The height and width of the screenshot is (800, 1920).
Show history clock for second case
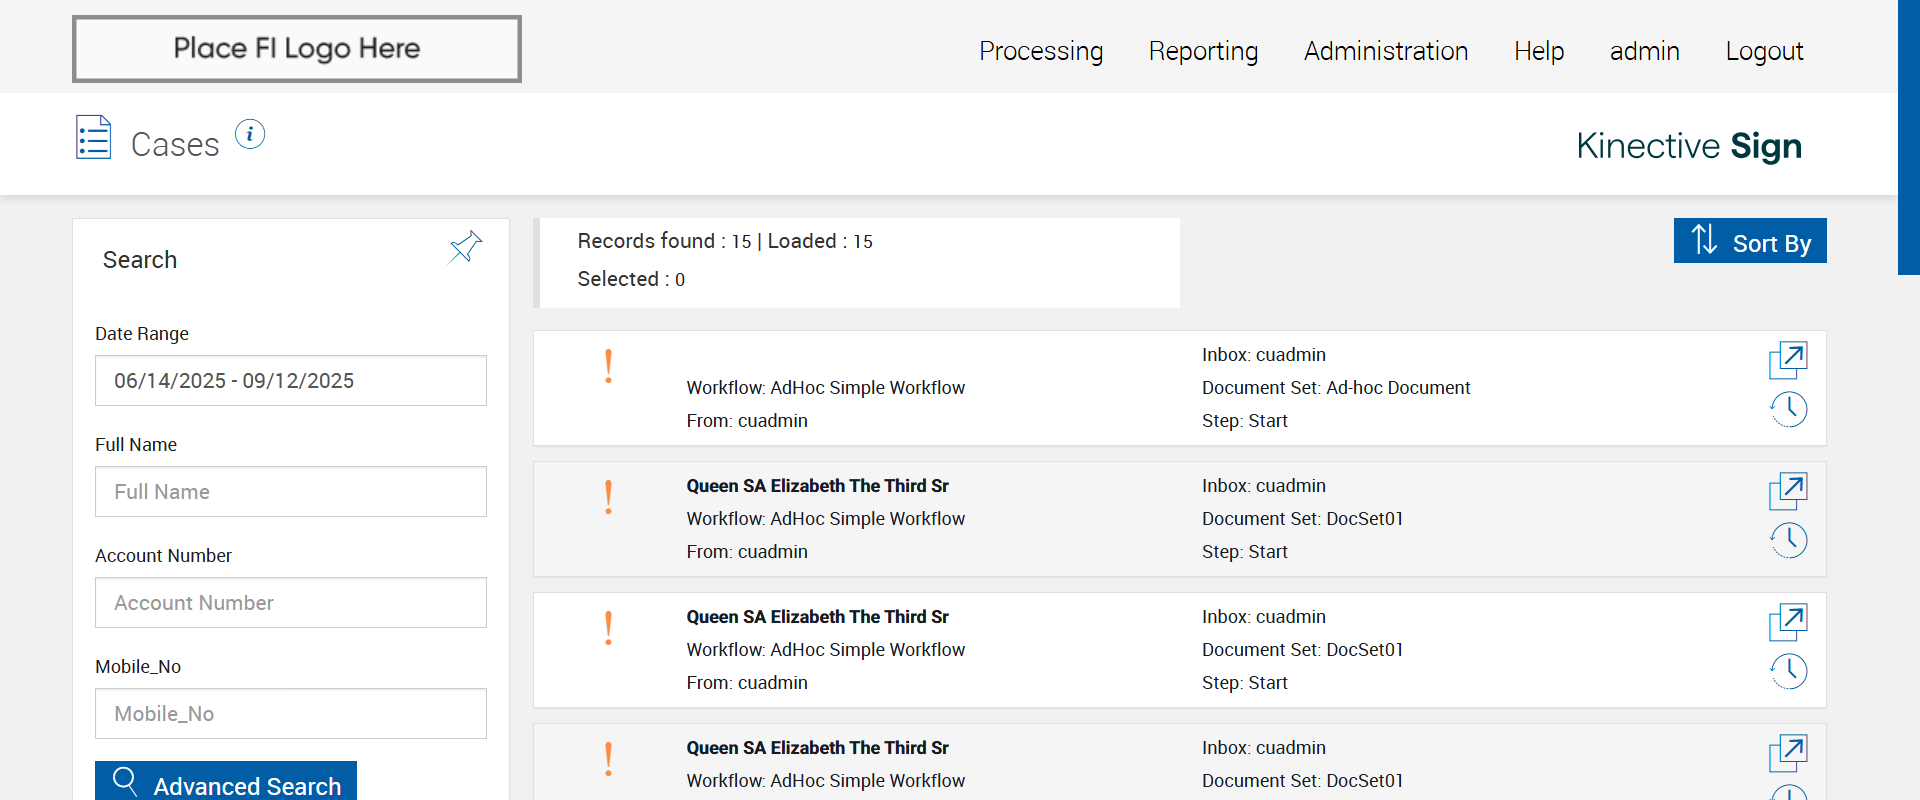pos(1788,540)
